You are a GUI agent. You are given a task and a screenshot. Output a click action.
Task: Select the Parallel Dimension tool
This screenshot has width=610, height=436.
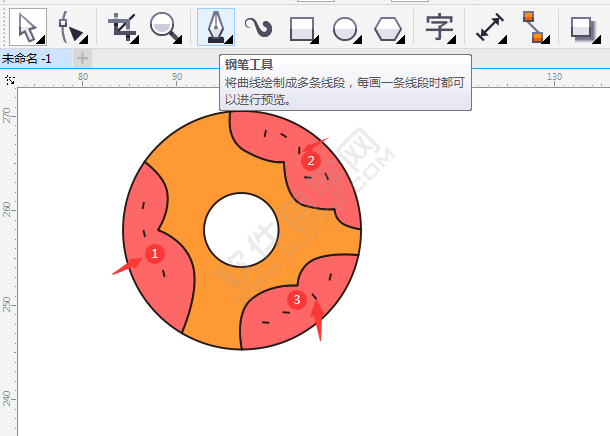(490, 27)
